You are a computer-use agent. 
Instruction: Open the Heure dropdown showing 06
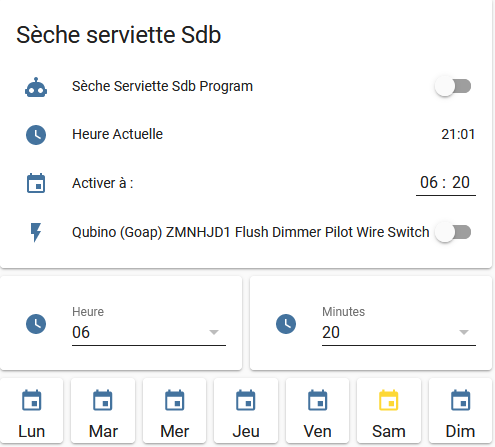pos(149,332)
